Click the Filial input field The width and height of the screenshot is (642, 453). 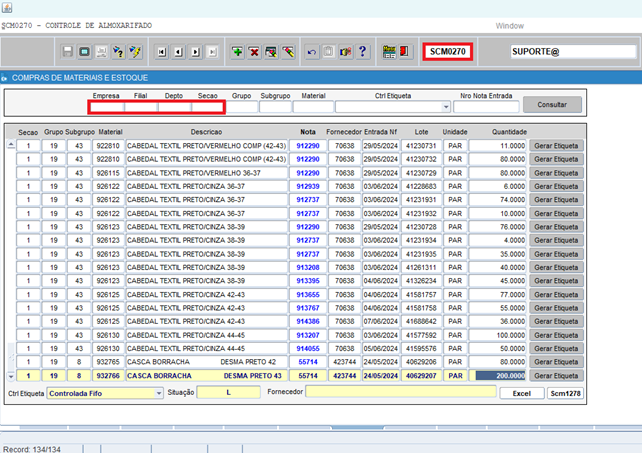141,107
